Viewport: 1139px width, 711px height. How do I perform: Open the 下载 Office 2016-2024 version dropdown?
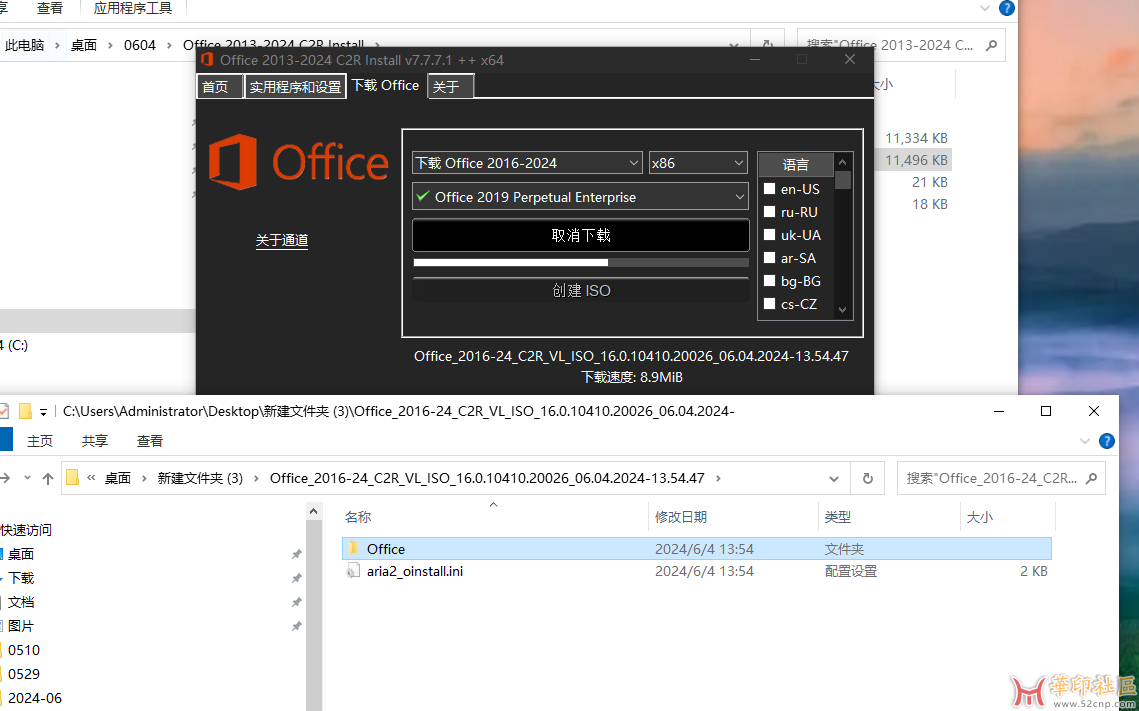point(527,163)
